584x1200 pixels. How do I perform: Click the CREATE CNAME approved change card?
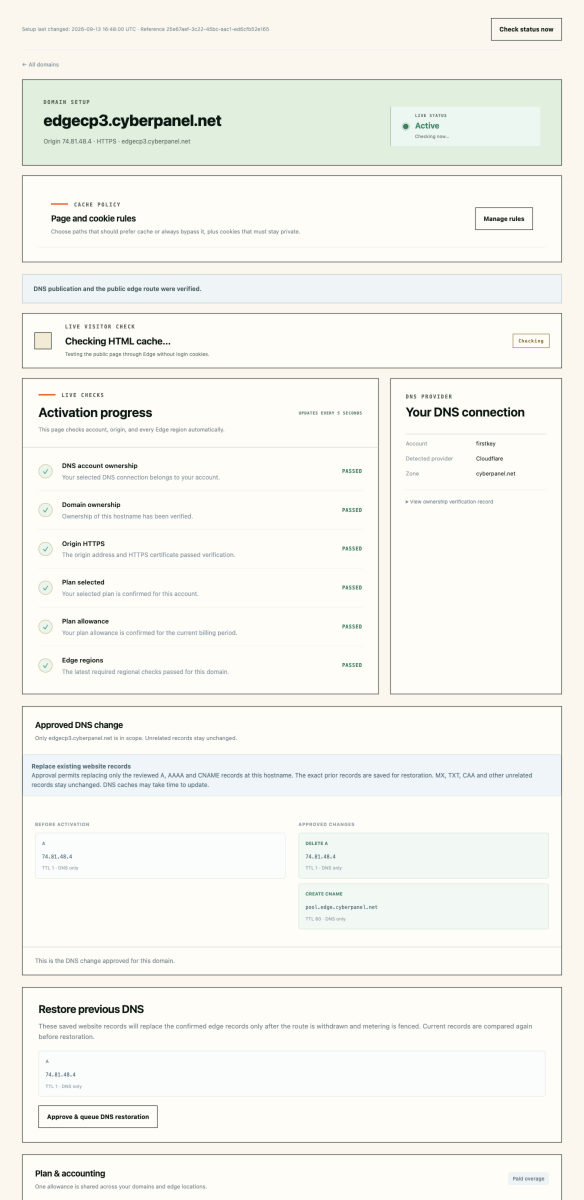pos(423,906)
